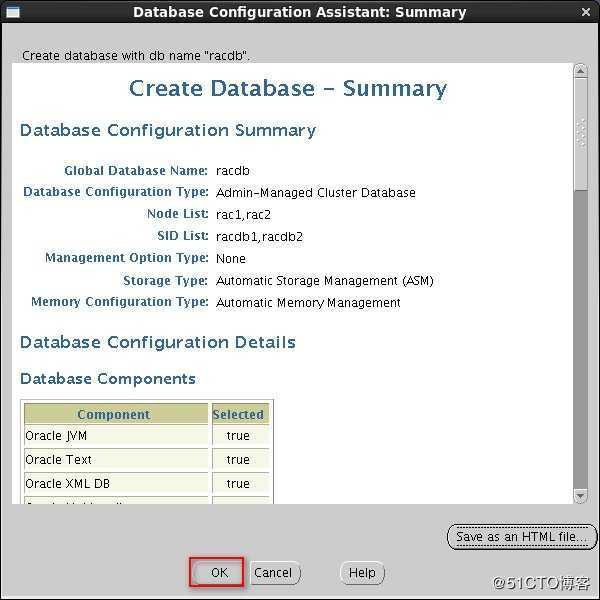
Task: Click the SID List value racdb1,racdb2
Action: tap(259, 236)
